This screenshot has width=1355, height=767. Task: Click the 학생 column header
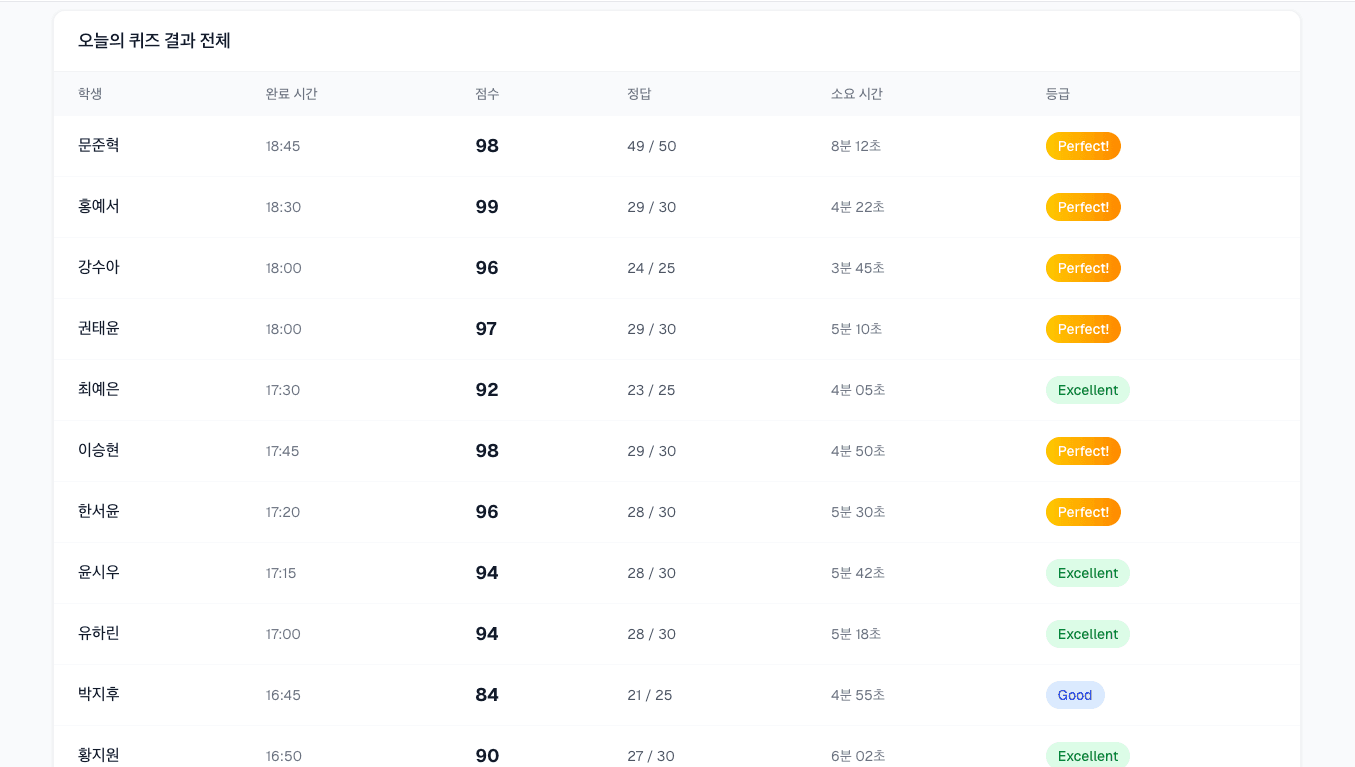[x=90, y=94]
